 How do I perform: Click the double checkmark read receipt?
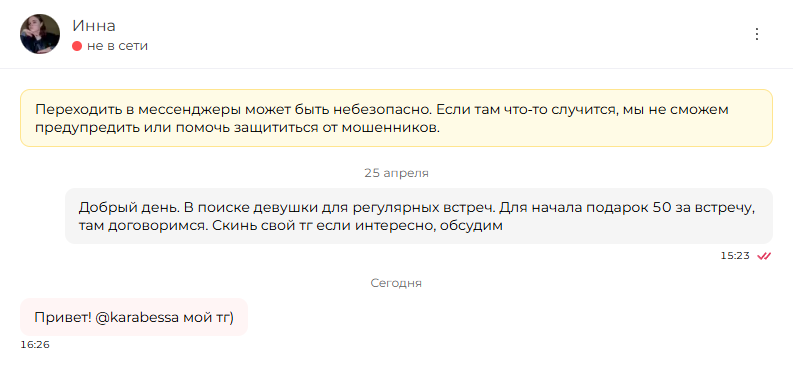click(x=764, y=256)
